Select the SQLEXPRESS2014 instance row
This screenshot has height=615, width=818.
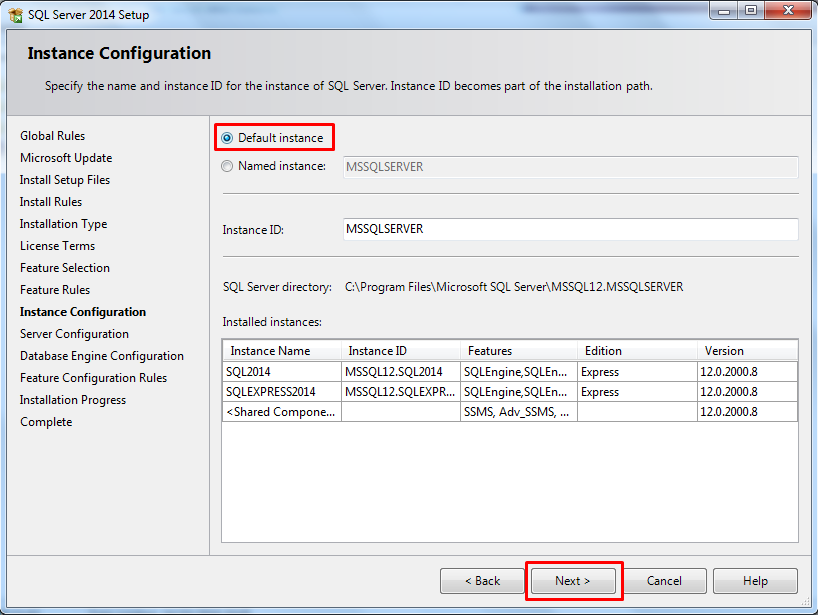510,392
